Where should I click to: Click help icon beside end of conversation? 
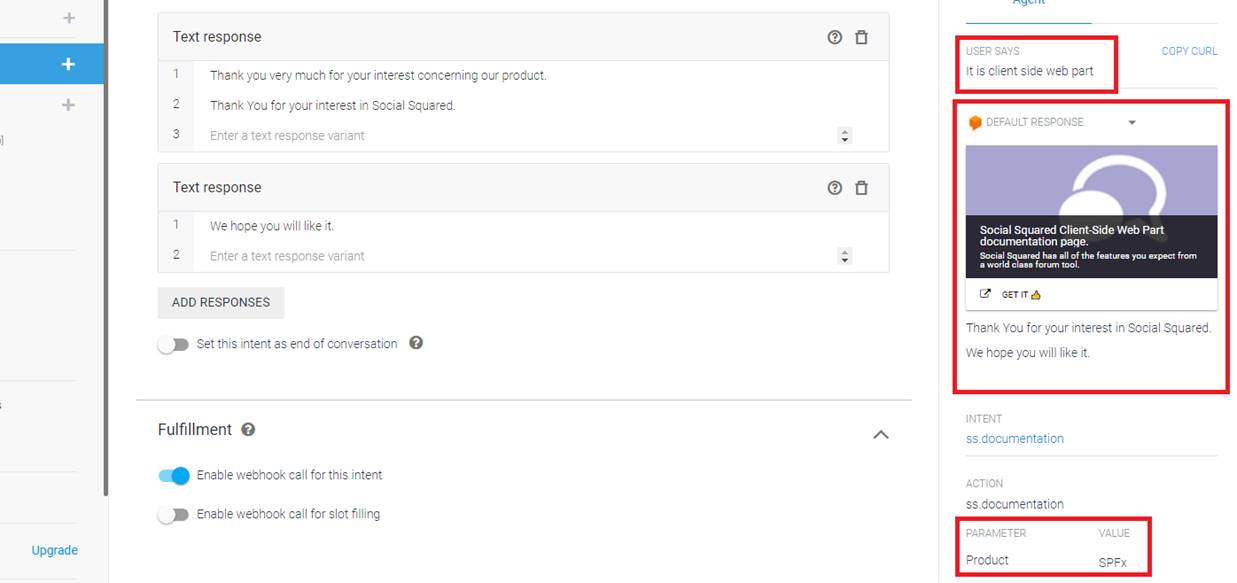(x=416, y=343)
